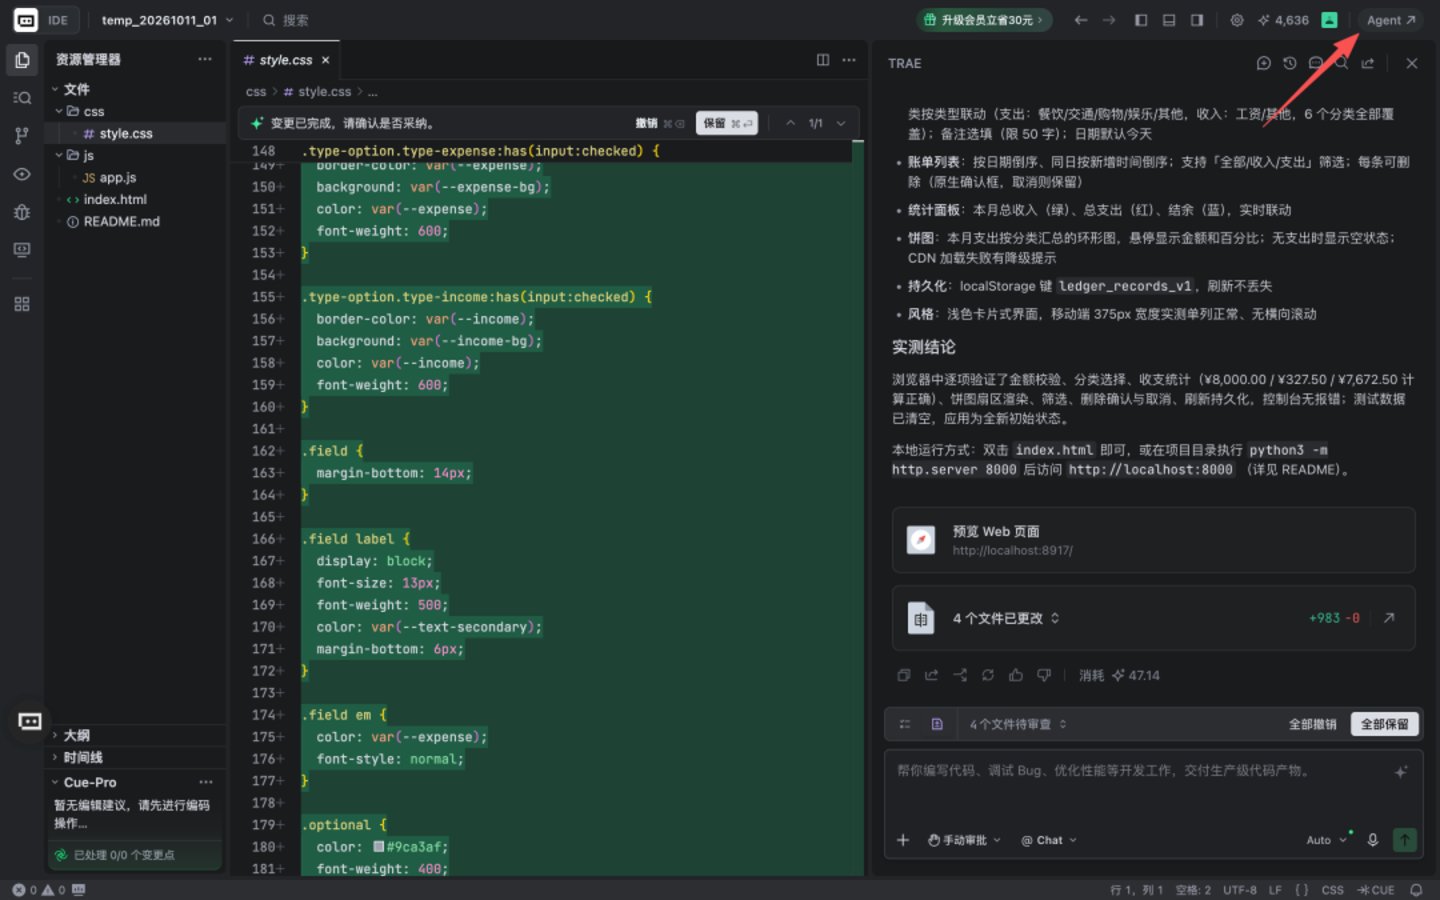1440x900 pixels.
Task: Navigate forward with the right arrow
Action: (x=1108, y=20)
